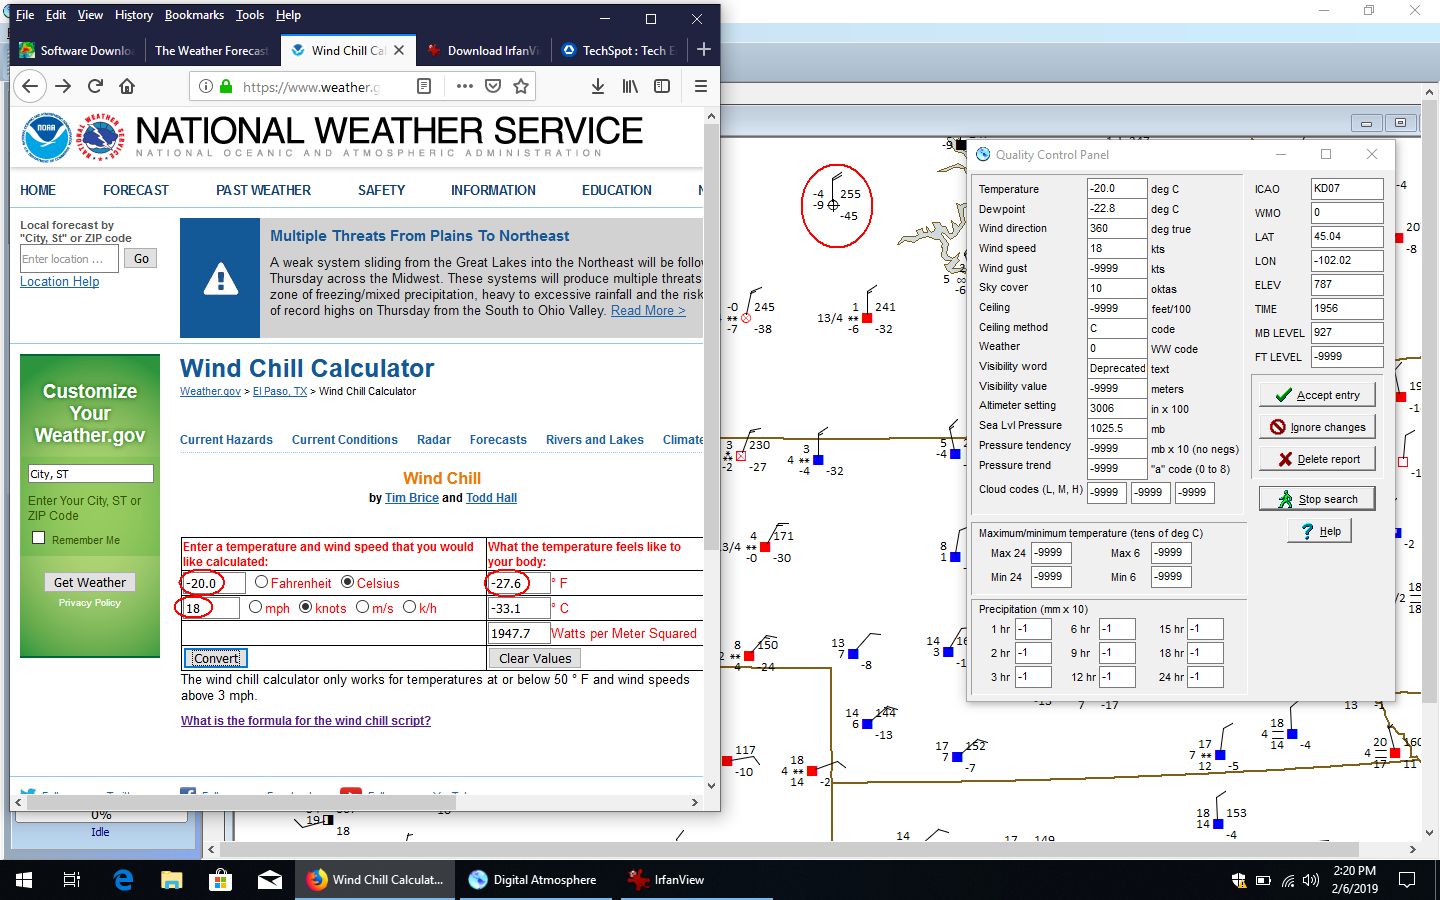
Task: Open Microsoft Store from taskbar
Action: (x=220, y=880)
